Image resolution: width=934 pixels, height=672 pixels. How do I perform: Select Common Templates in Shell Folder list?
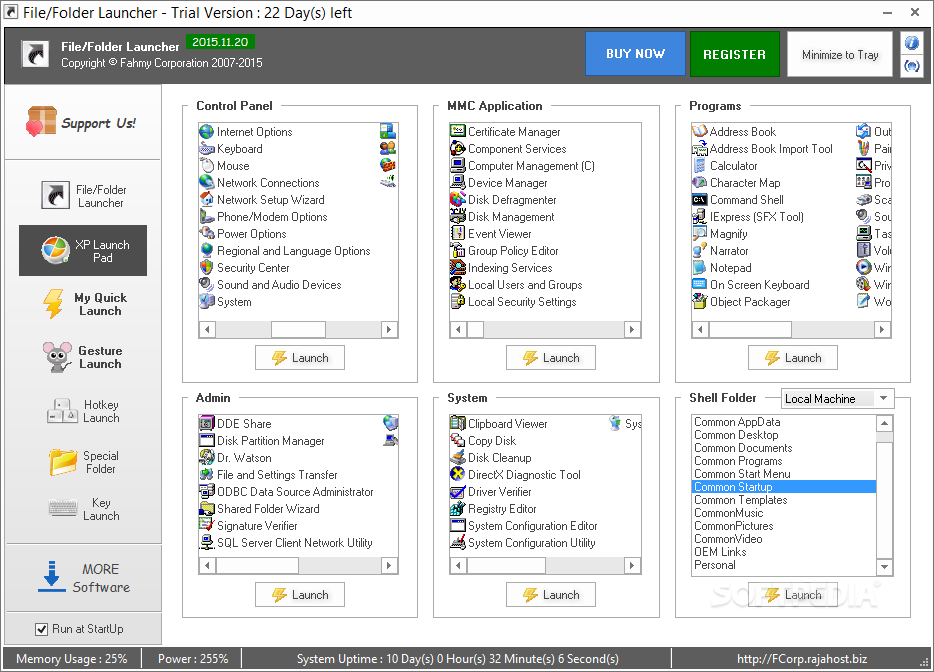tap(784, 500)
